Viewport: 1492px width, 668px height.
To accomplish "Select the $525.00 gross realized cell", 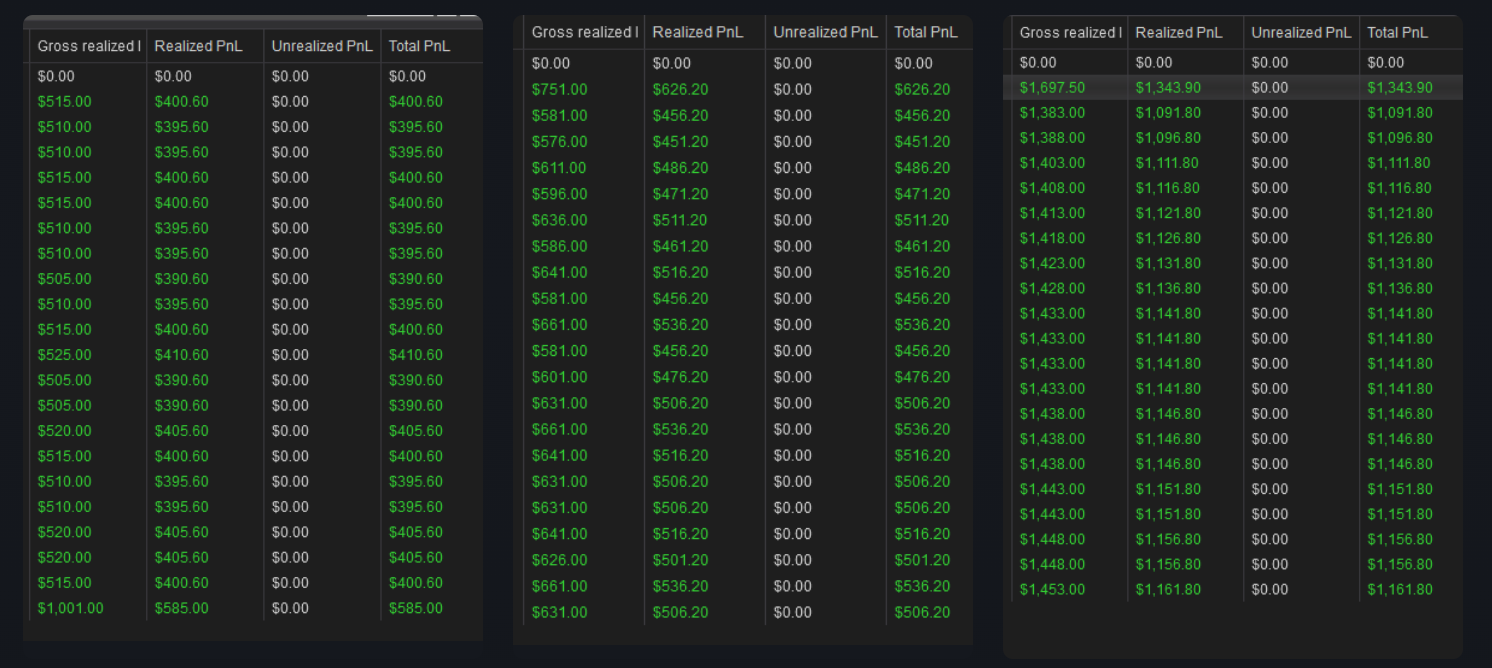I will coord(64,355).
